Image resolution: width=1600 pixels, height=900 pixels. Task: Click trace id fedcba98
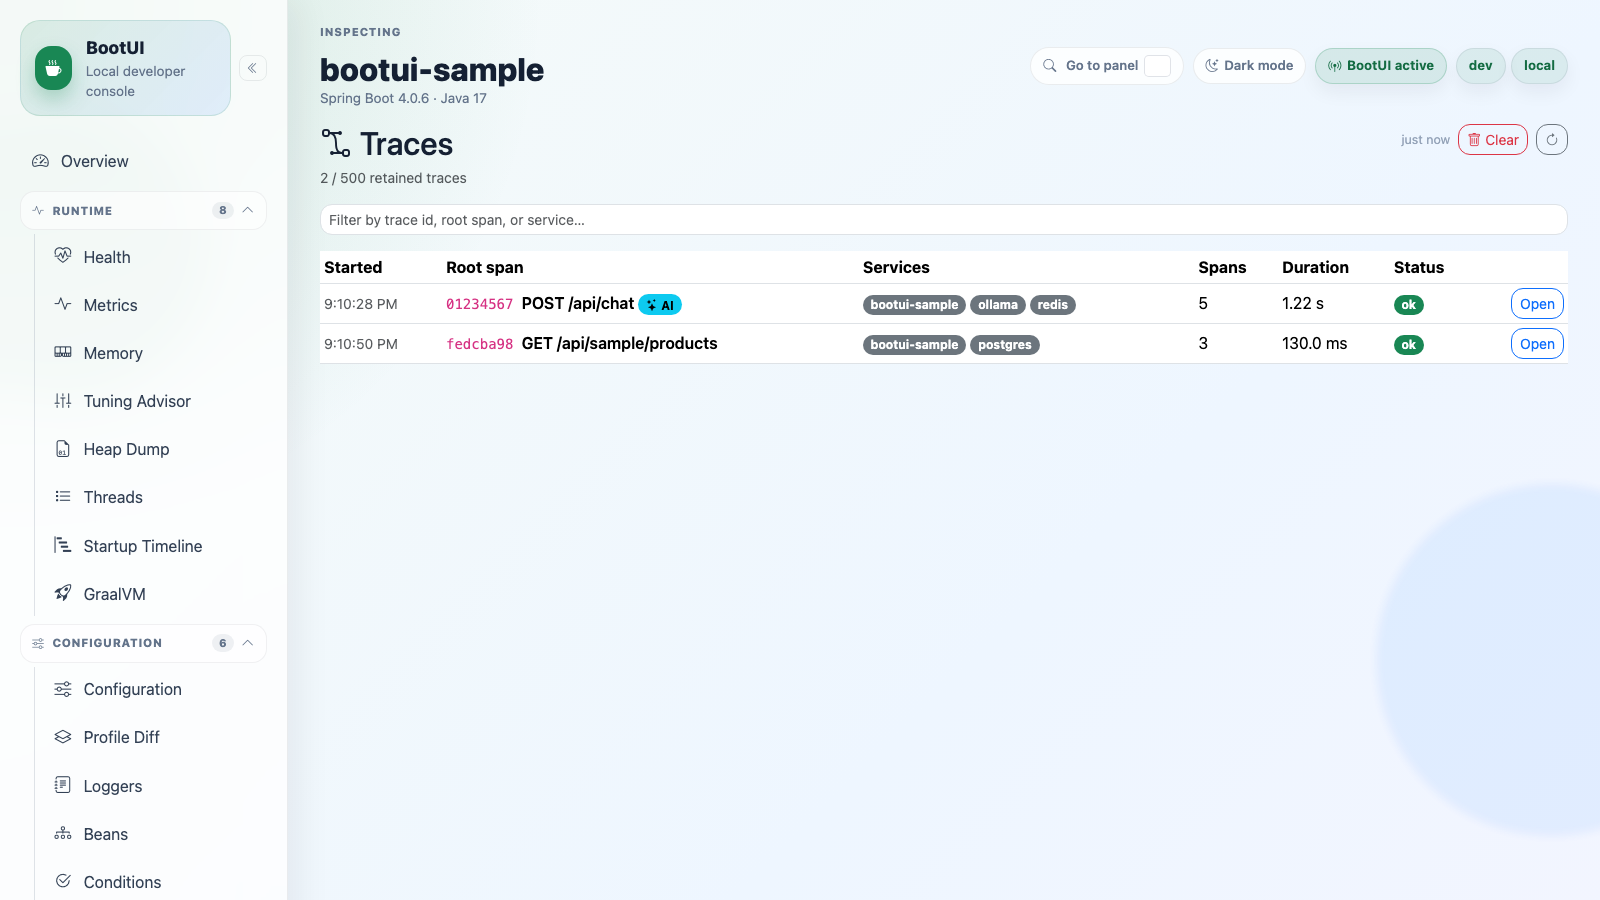pyautogui.click(x=479, y=344)
